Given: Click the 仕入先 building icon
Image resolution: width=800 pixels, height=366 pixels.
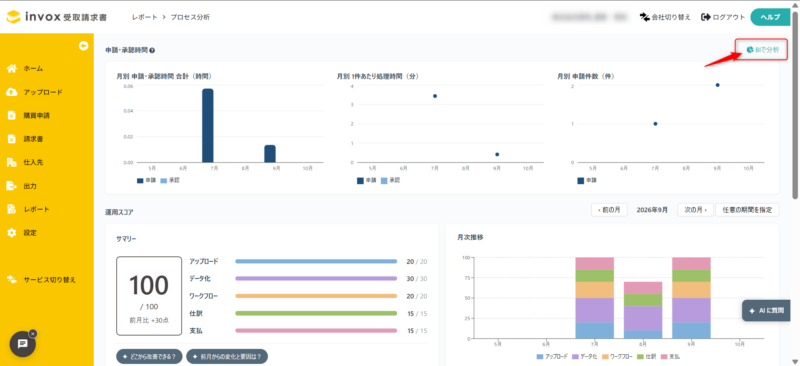Looking at the screenshot, I should pyautogui.click(x=12, y=162).
